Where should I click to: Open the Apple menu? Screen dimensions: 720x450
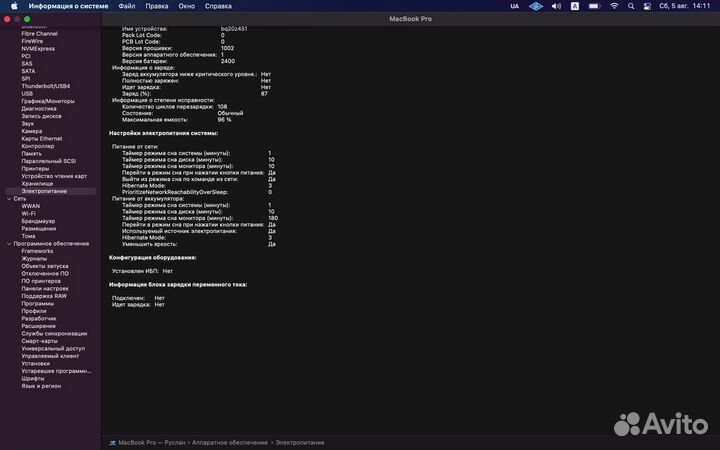pos(14,6)
